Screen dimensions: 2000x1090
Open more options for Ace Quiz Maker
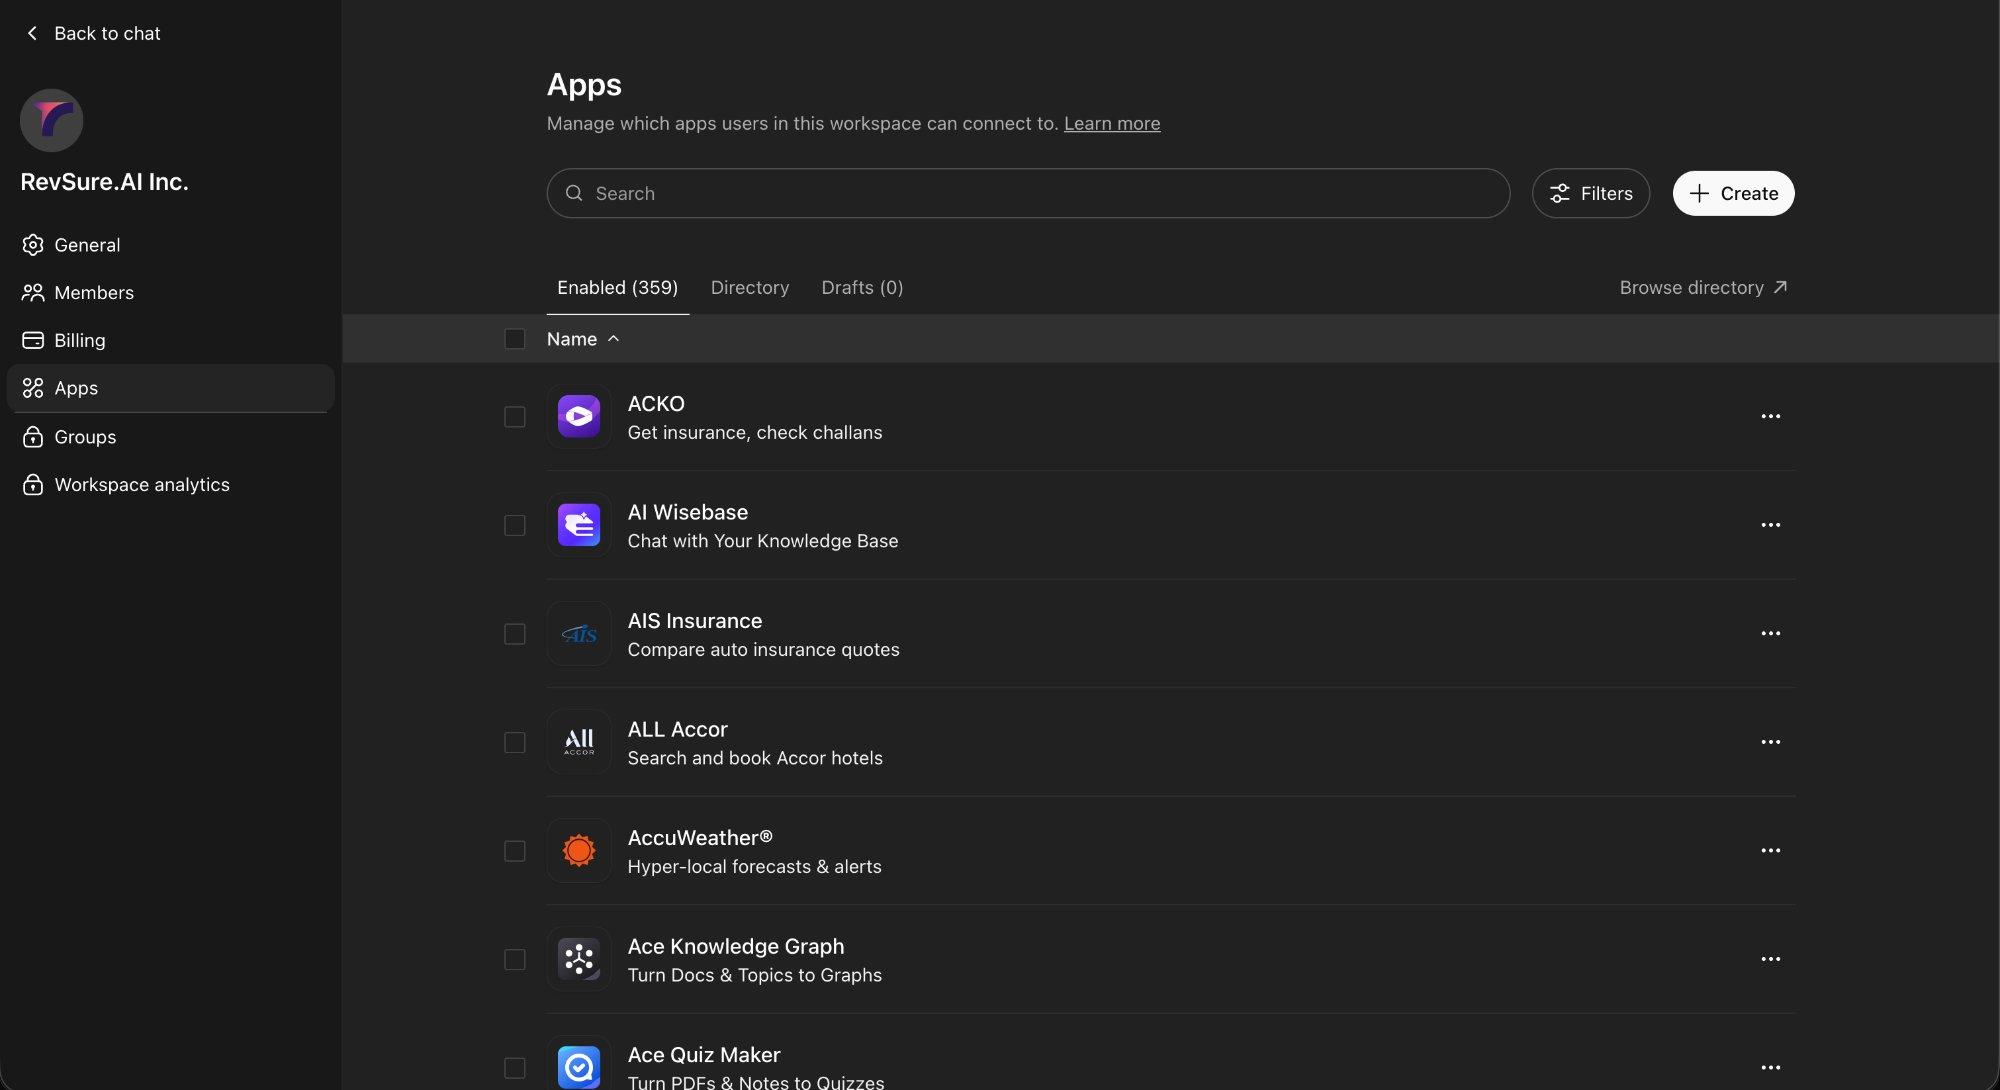click(x=1771, y=1068)
